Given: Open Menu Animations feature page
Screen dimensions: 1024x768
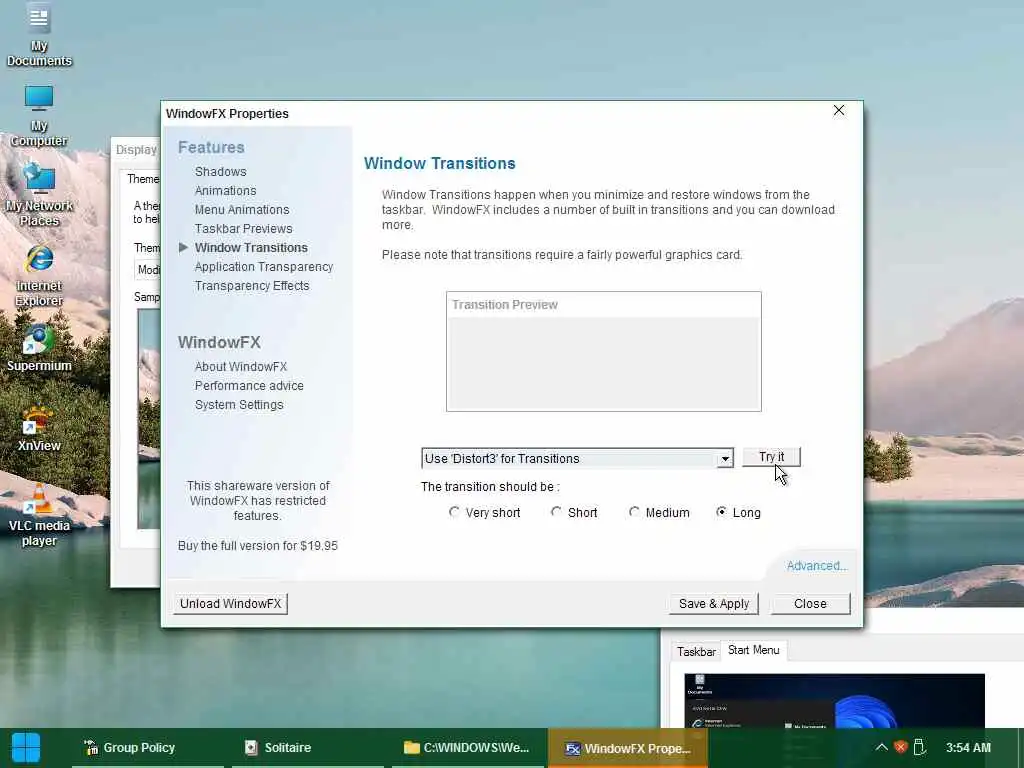Looking at the screenshot, I should click(x=242, y=210).
